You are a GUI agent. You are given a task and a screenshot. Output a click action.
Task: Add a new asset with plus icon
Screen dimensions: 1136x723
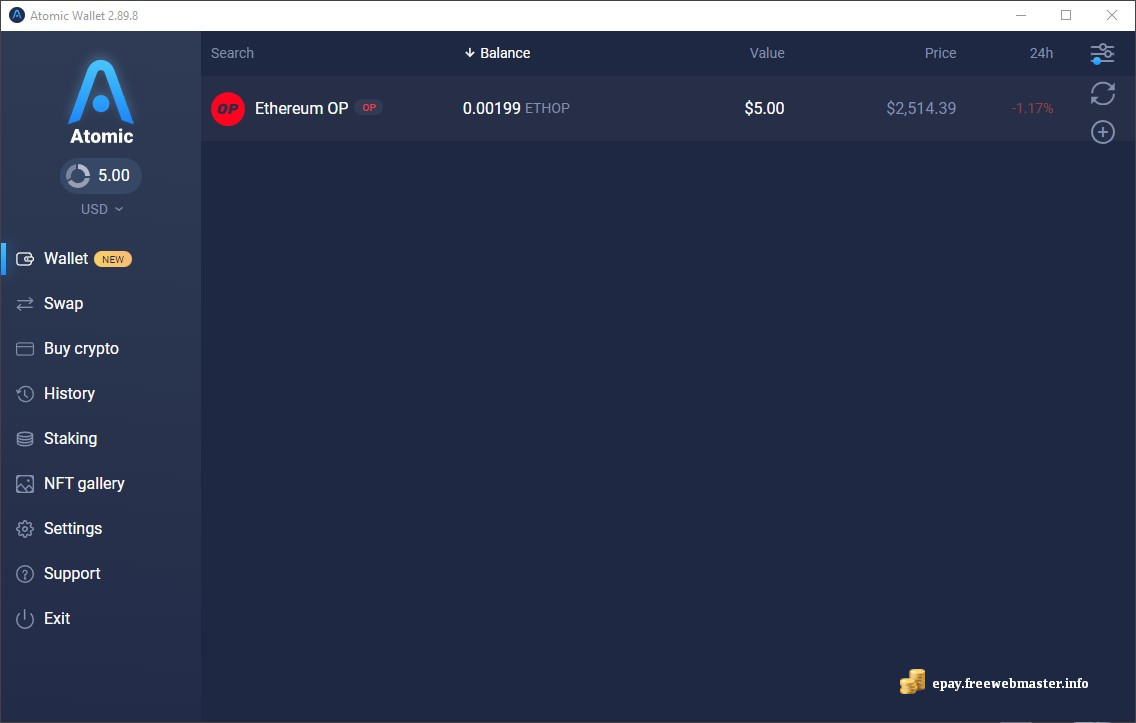[1102, 132]
